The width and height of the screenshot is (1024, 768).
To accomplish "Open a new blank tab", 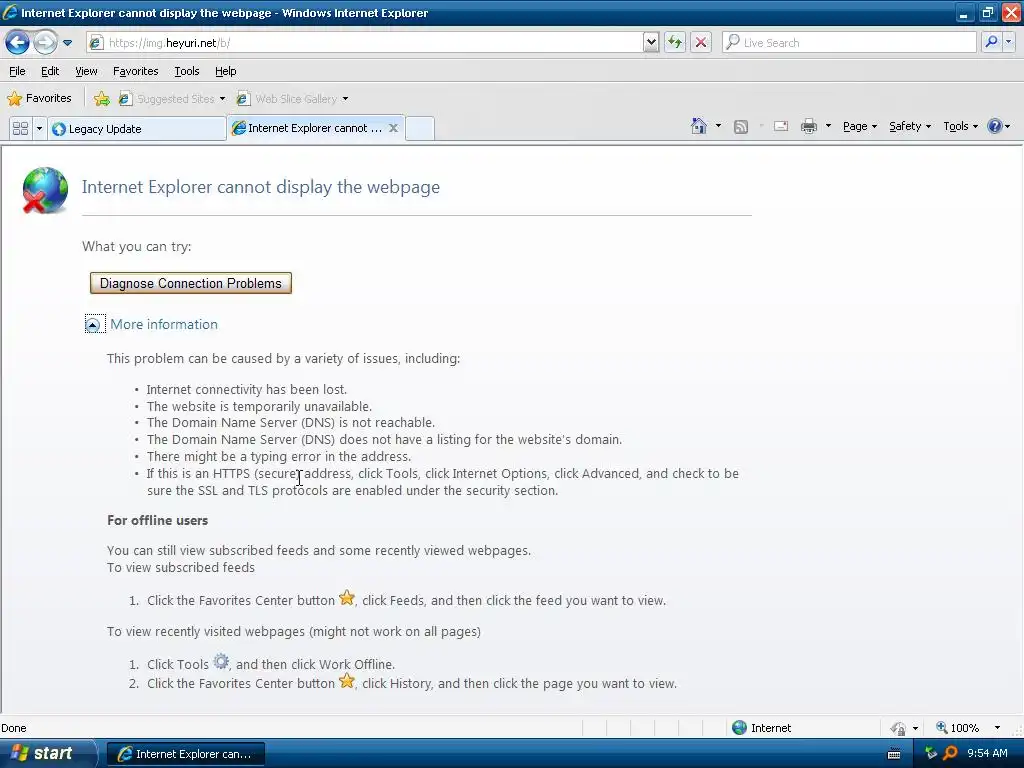I will coord(420,129).
